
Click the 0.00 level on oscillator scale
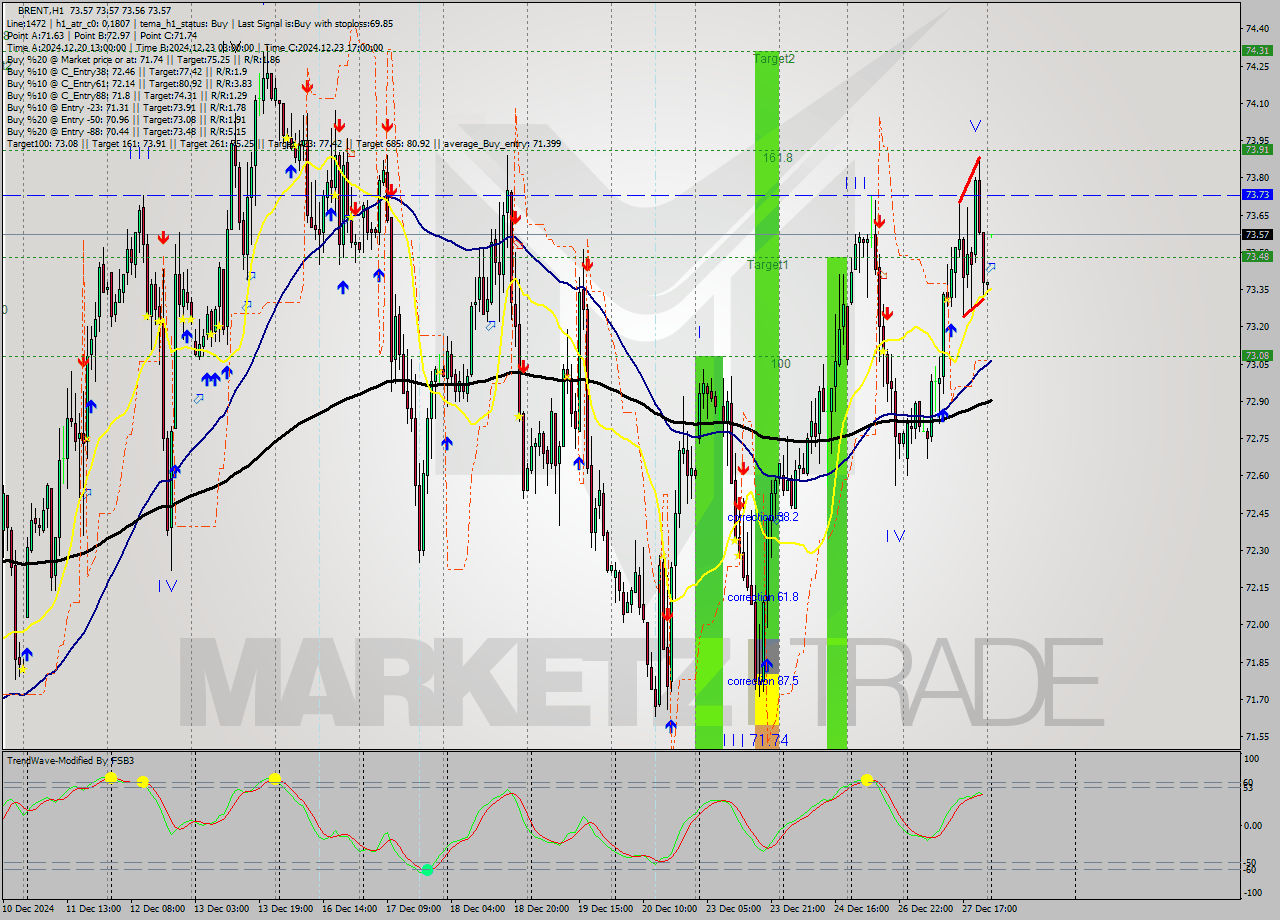click(1254, 825)
